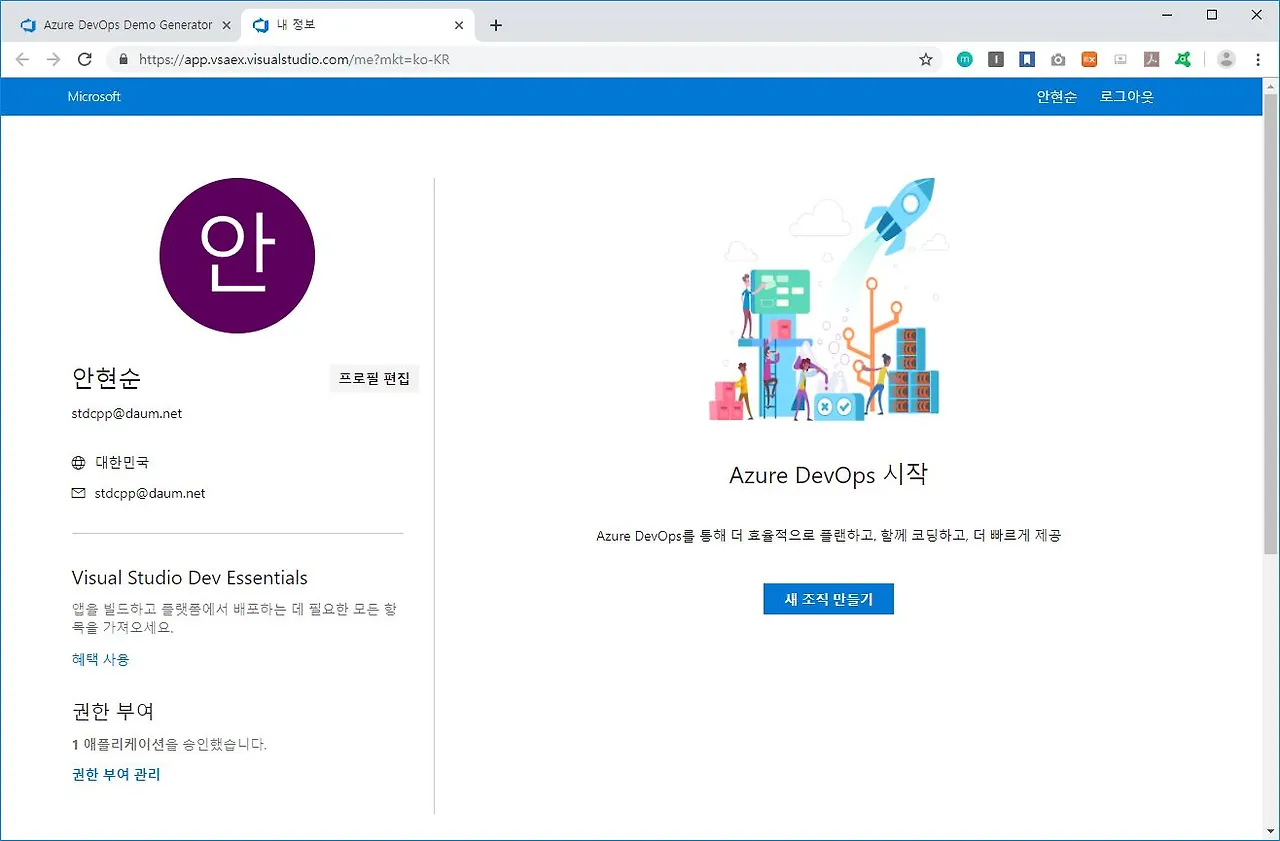Minimize the browser window
Screen dimensions: 1280x841
1166,15
